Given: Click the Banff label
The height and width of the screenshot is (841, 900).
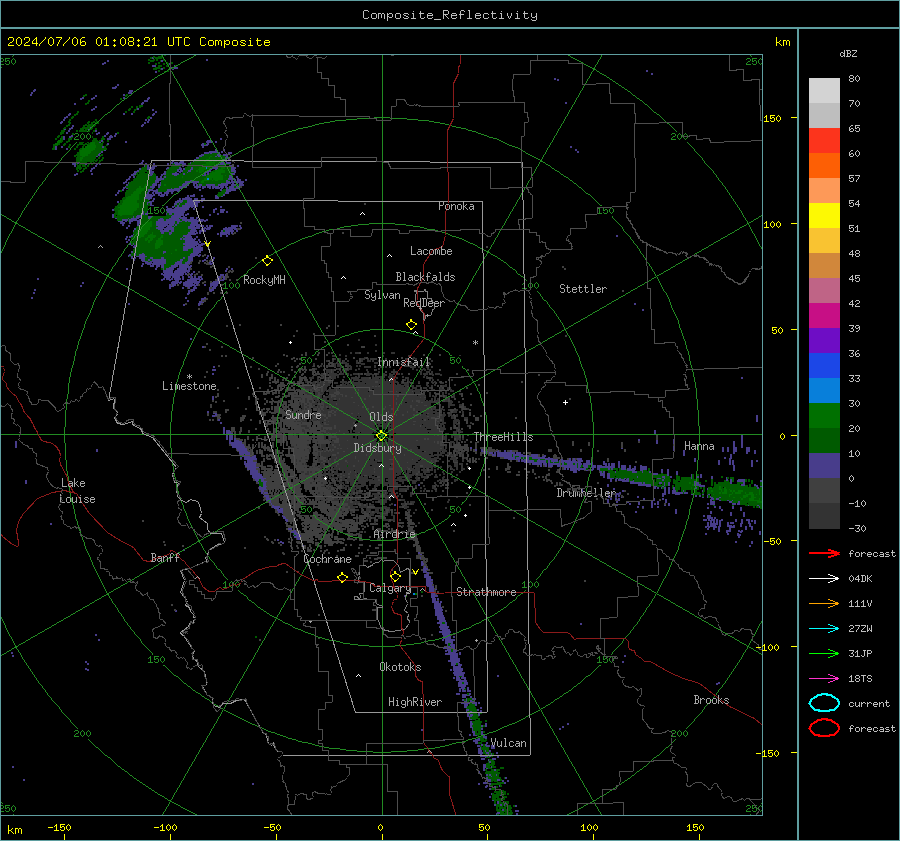Looking at the screenshot, I should tap(165, 558).
